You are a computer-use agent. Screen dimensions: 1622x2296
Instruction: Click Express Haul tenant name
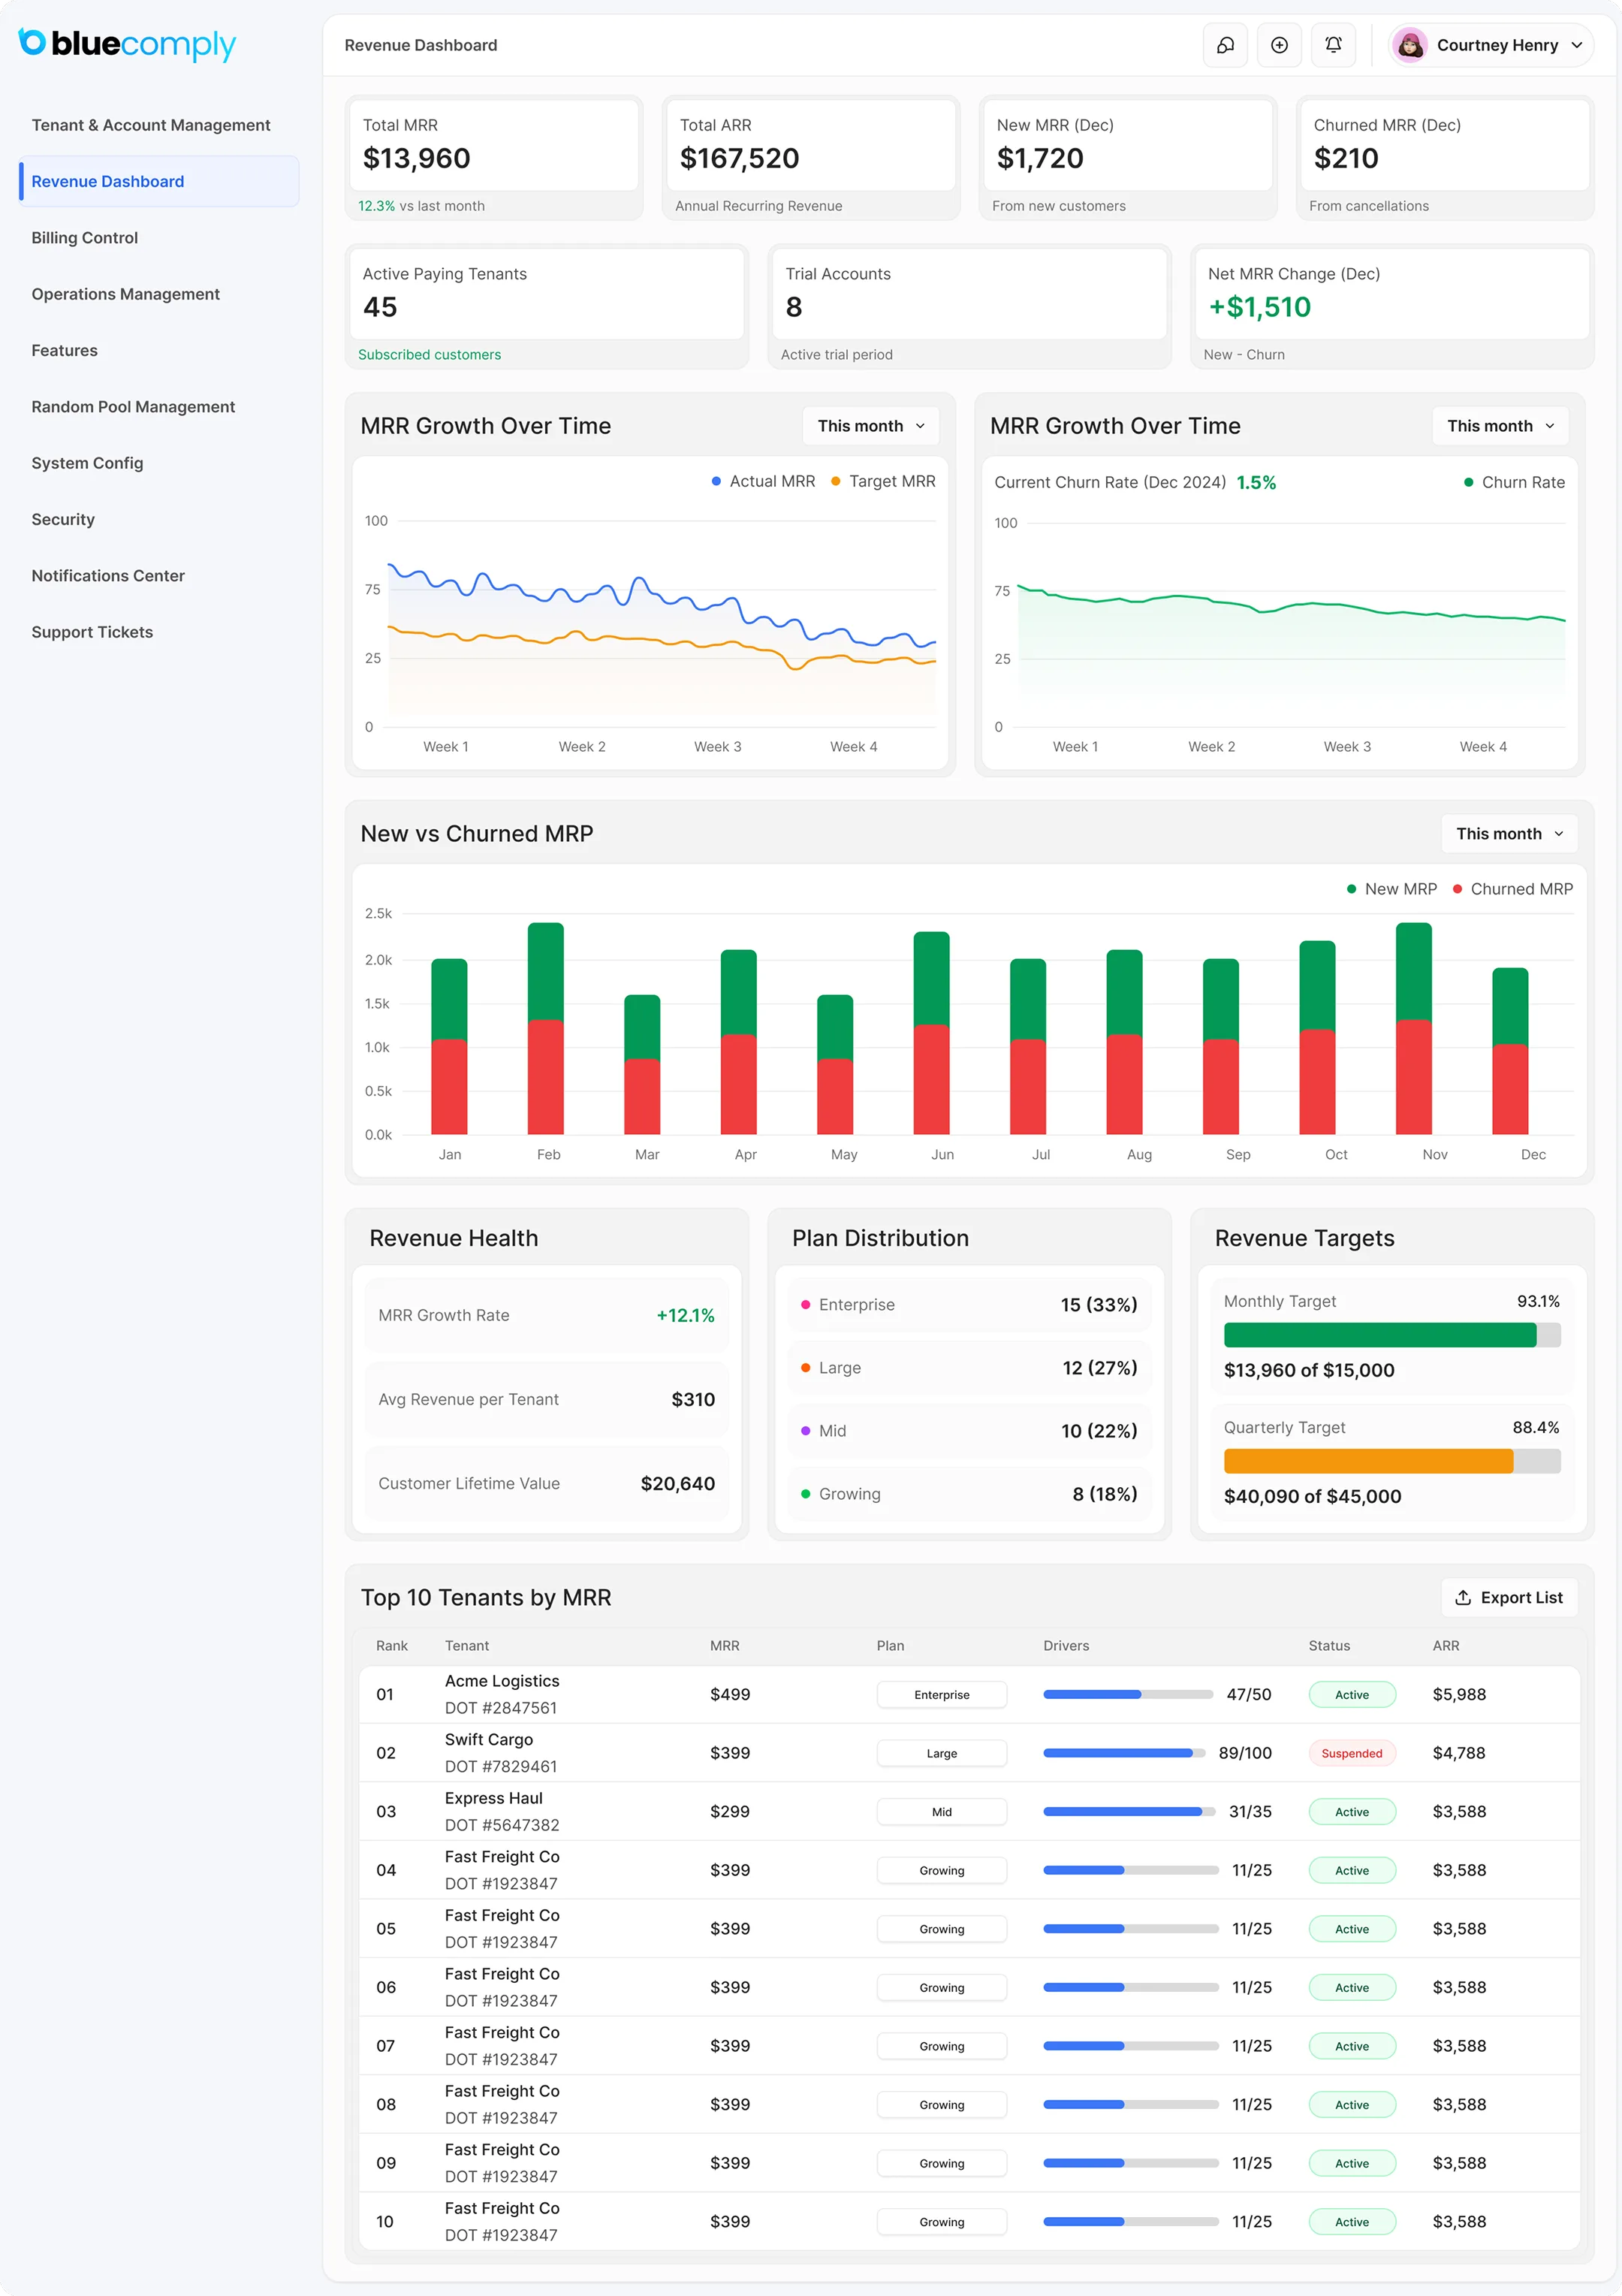[x=494, y=1798]
